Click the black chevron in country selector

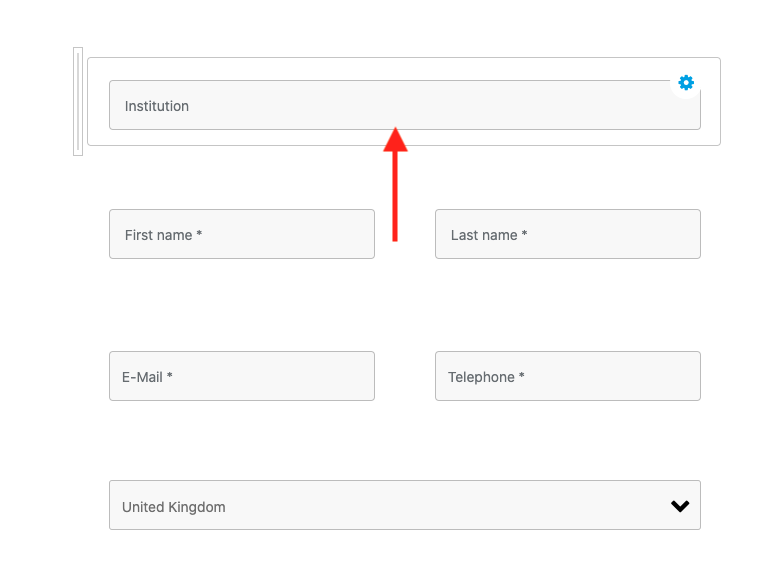(x=680, y=506)
